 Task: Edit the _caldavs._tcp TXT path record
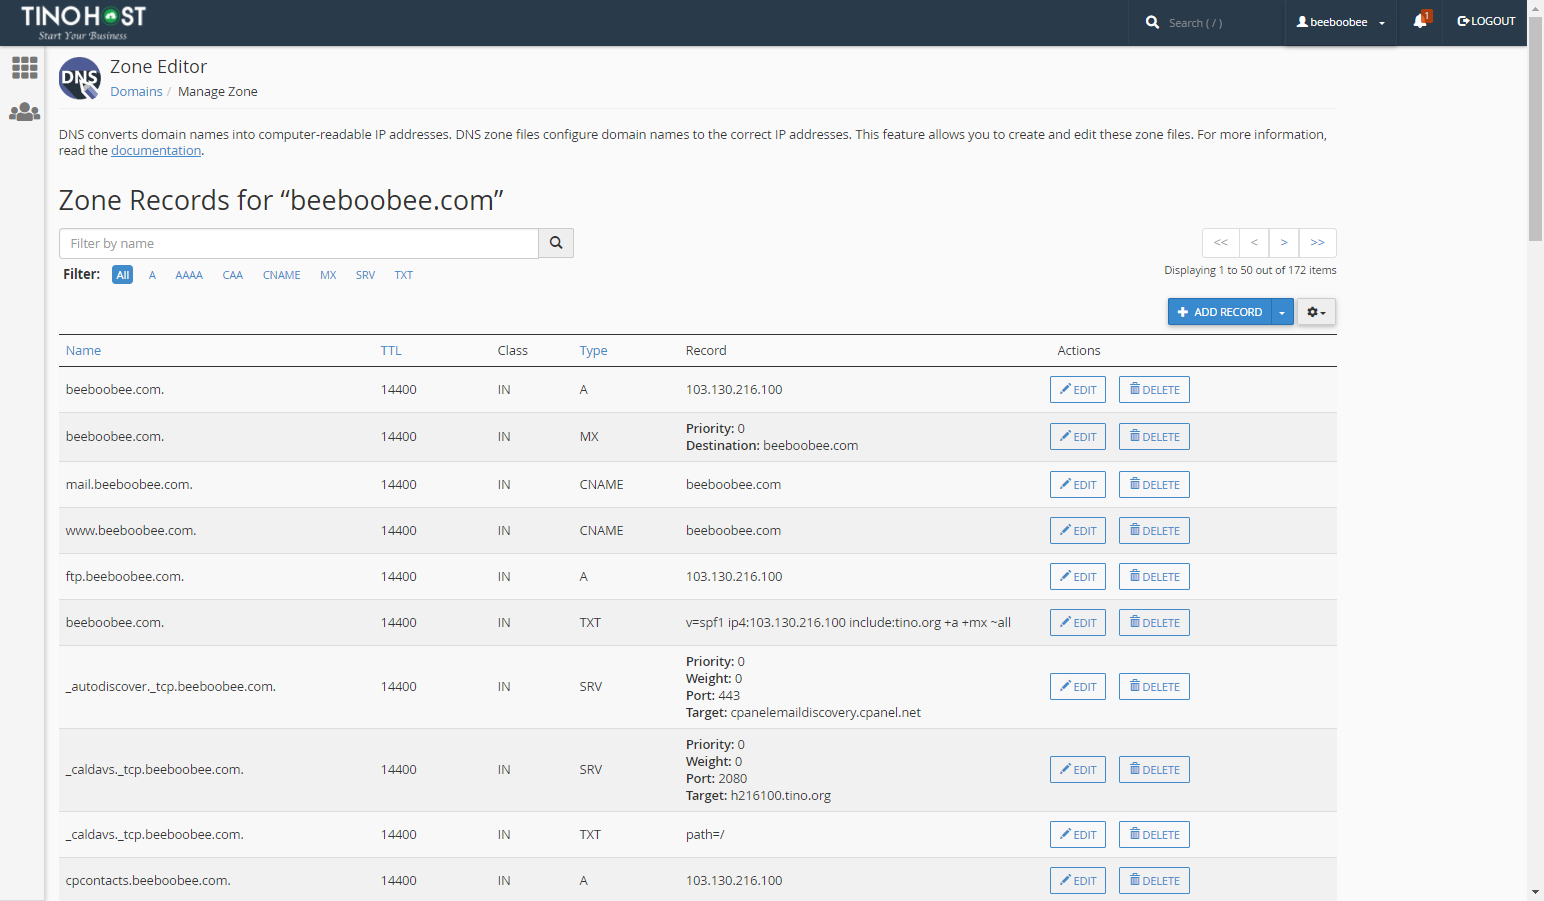pyautogui.click(x=1078, y=835)
